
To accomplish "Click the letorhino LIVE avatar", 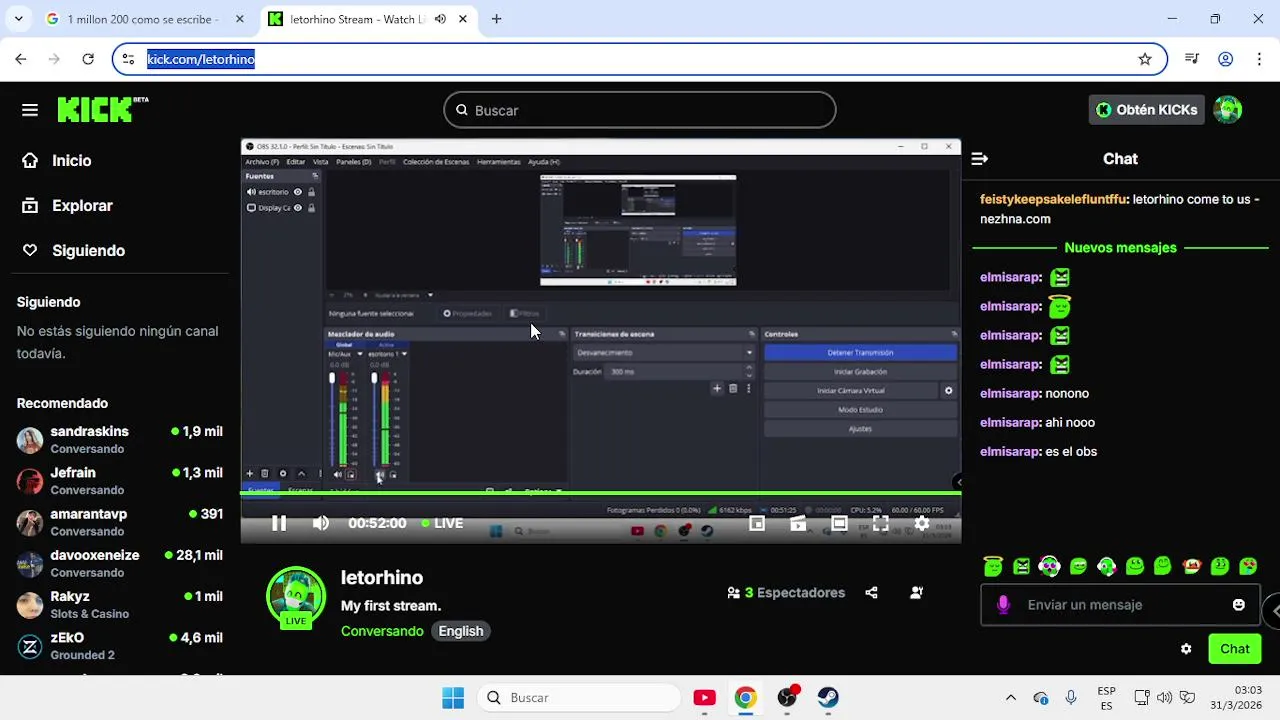I will coord(296,597).
